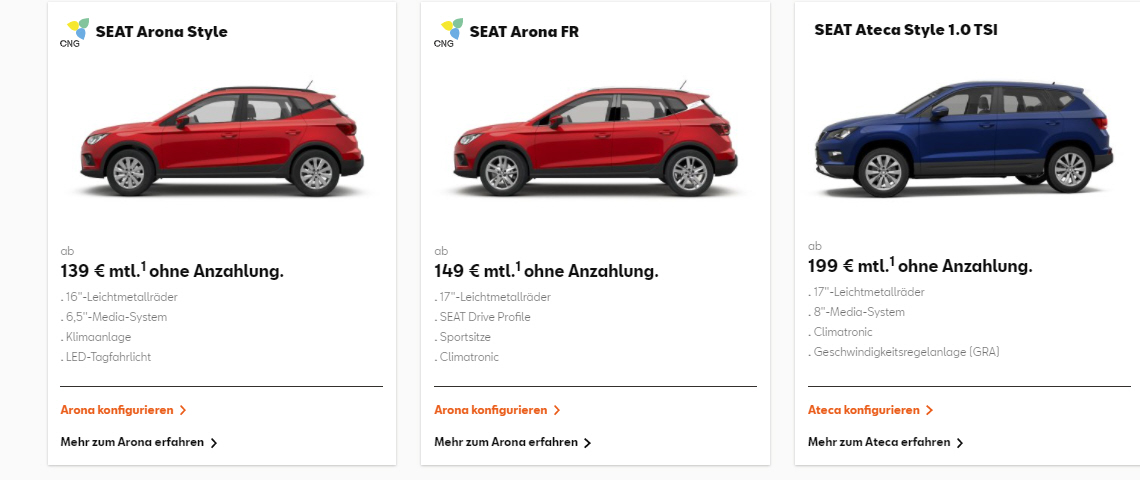The height and width of the screenshot is (480, 1140).
Task: Open Mehr zum Arona erfahren under Arona Style
Action: [132, 442]
